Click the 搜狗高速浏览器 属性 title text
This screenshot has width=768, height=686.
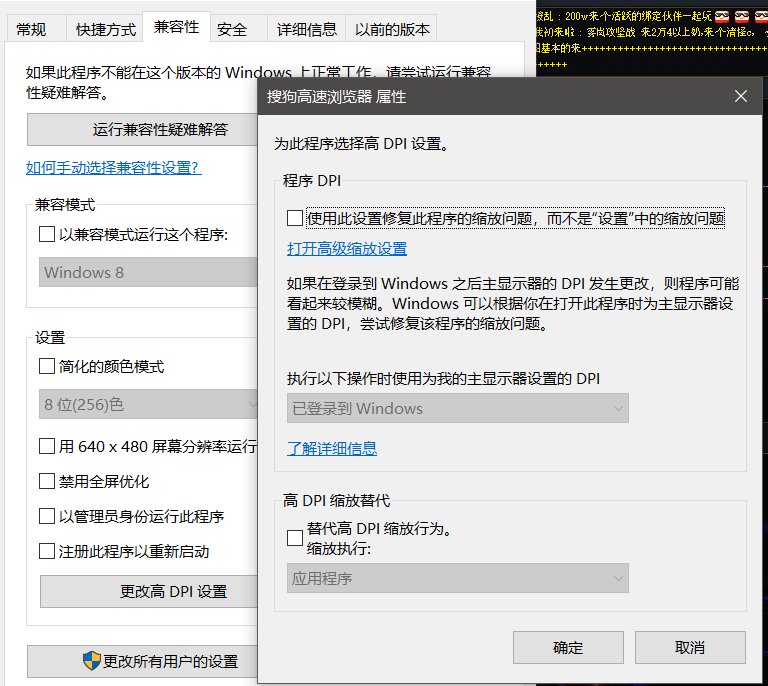tap(336, 96)
